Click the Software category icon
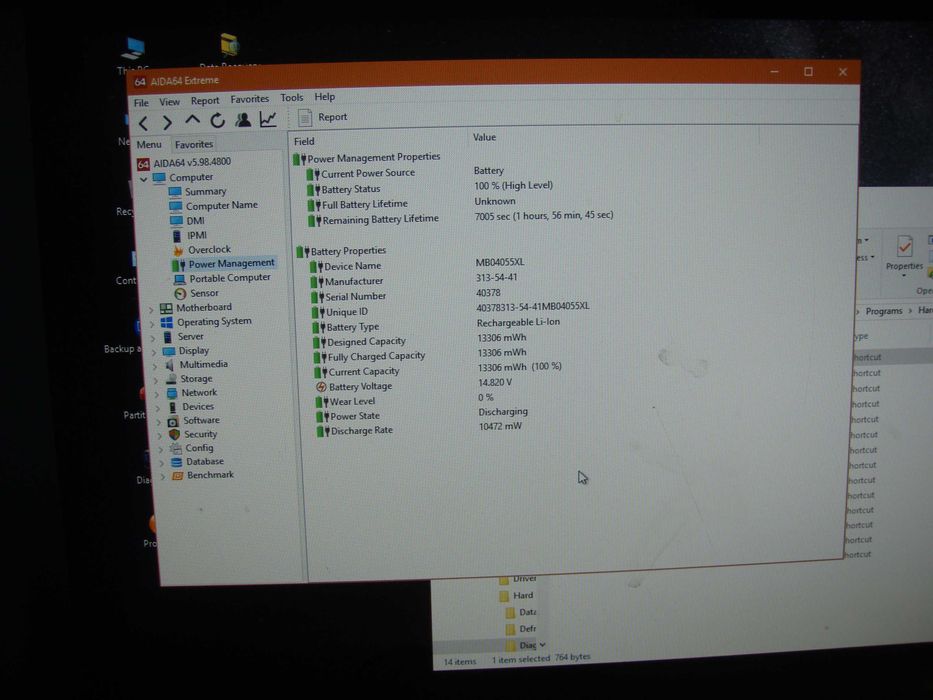This screenshot has height=700, width=933. click(173, 421)
